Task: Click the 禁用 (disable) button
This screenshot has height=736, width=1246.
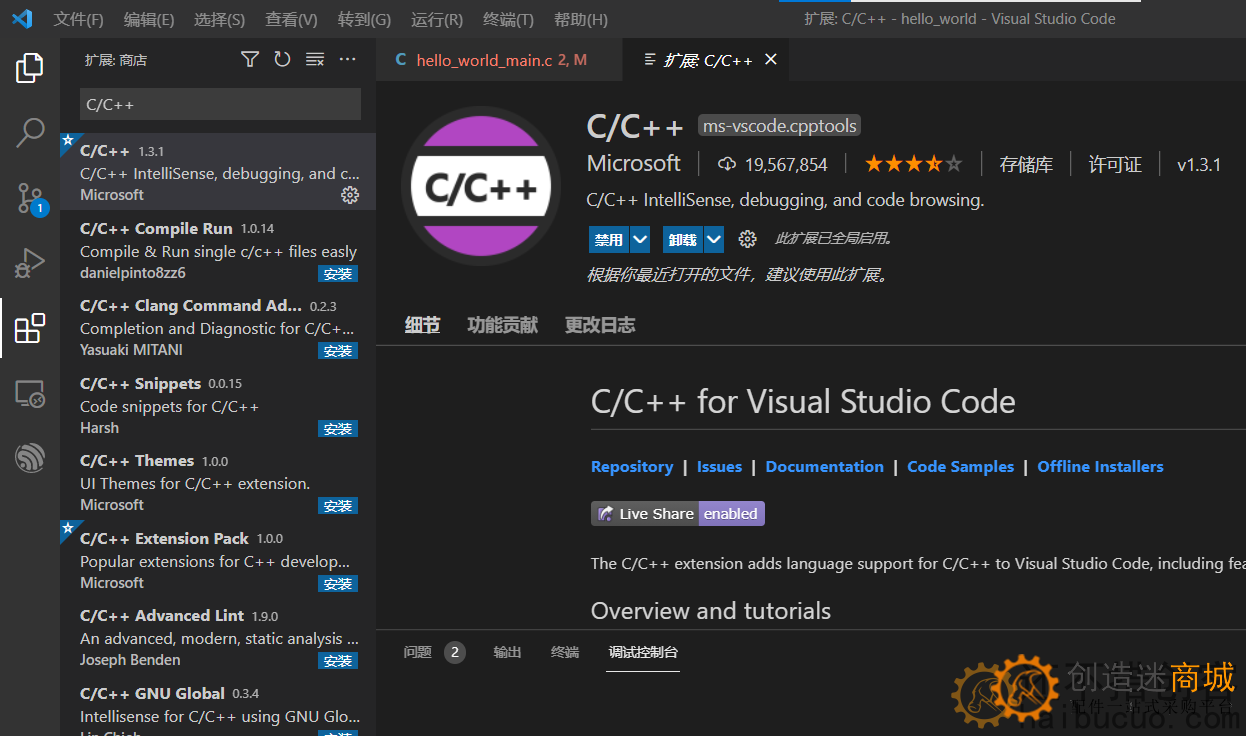Action: (609, 240)
